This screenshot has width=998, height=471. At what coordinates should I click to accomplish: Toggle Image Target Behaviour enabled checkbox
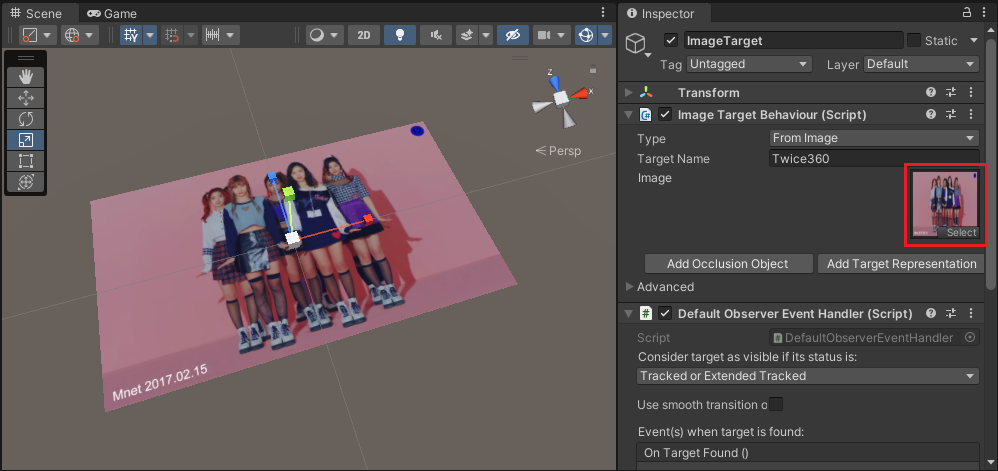(x=665, y=115)
